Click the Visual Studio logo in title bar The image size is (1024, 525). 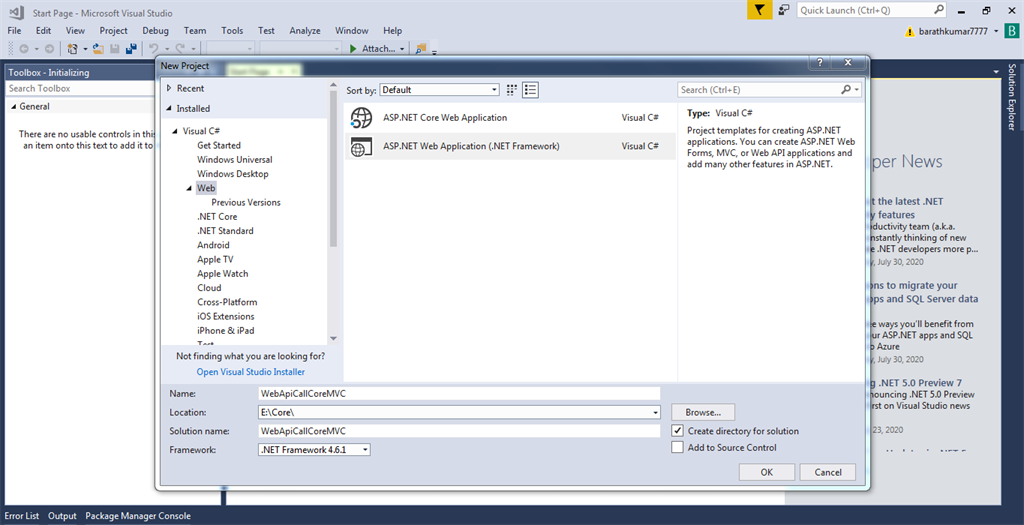17,12
